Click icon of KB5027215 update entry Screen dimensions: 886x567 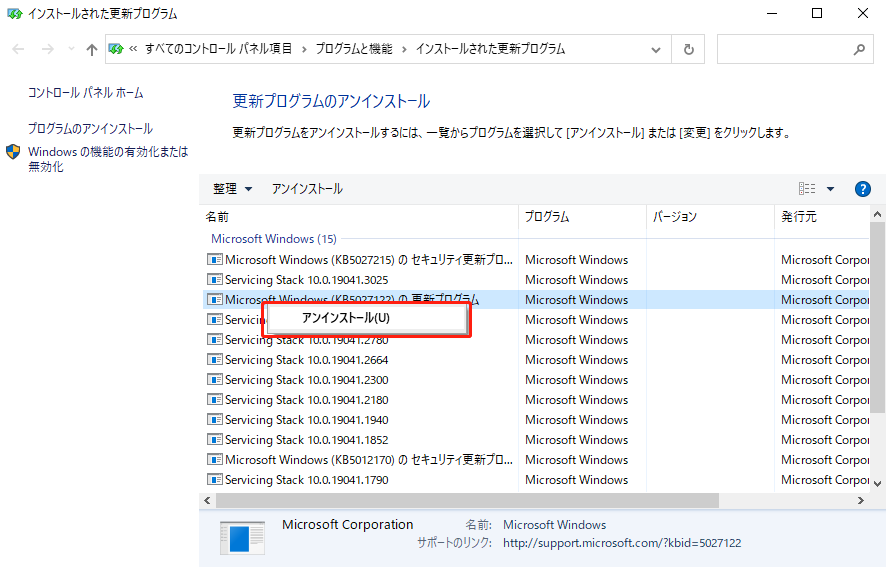click(215, 260)
